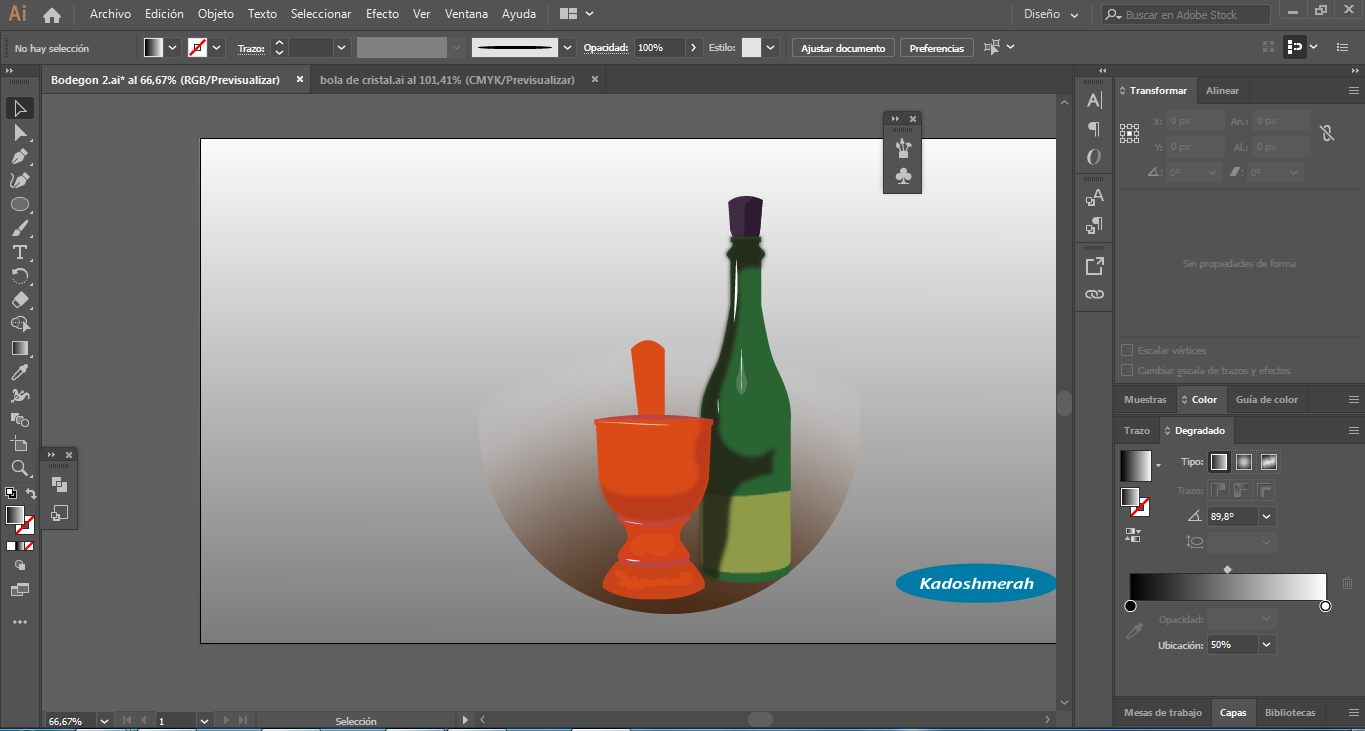Open the stroke weight dropdown
Screen dimensions: 1365x731
pos(342,47)
